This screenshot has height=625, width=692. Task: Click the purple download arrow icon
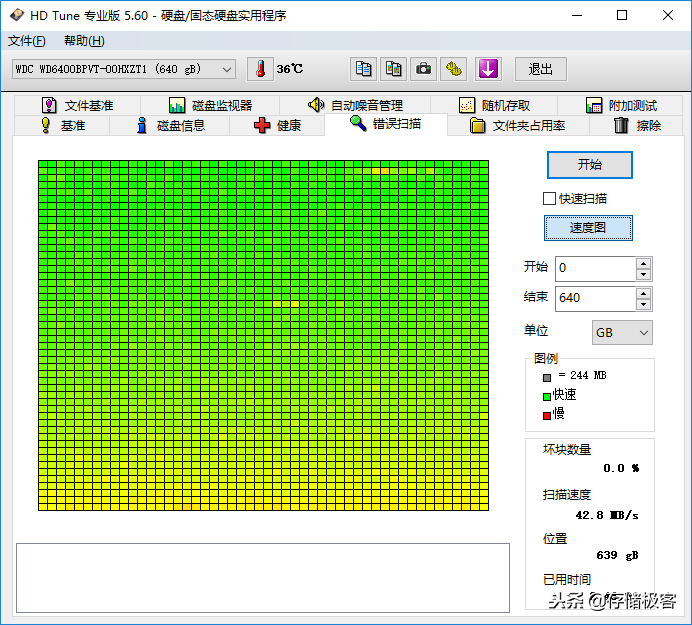[x=488, y=69]
